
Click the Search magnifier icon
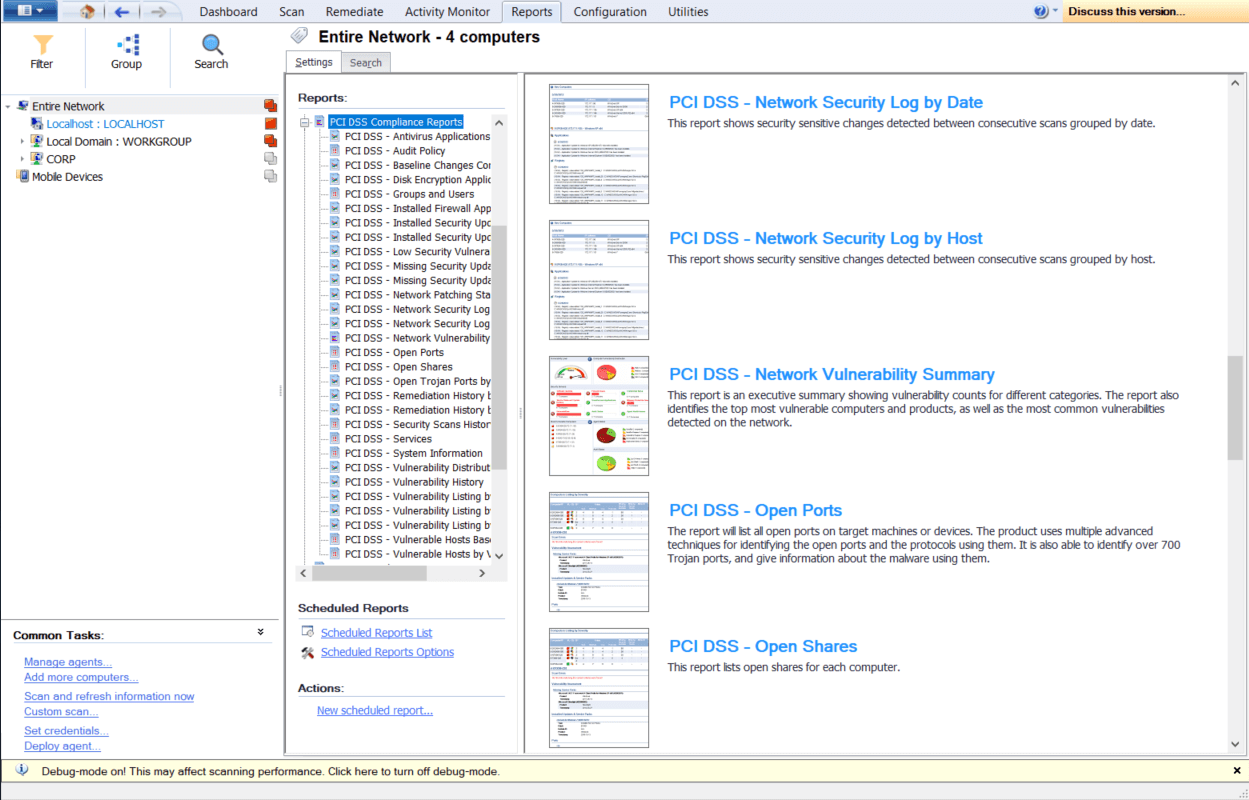pyautogui.click(x=211, y=45)
